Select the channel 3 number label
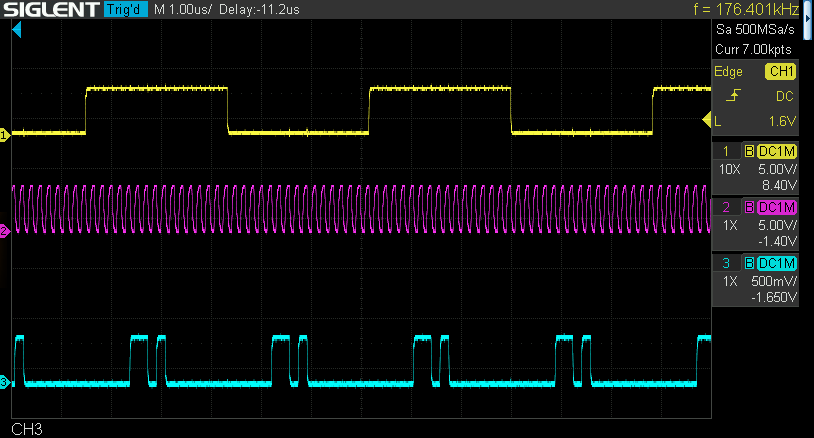Viewport: 814px width, 438px height. 726,263
